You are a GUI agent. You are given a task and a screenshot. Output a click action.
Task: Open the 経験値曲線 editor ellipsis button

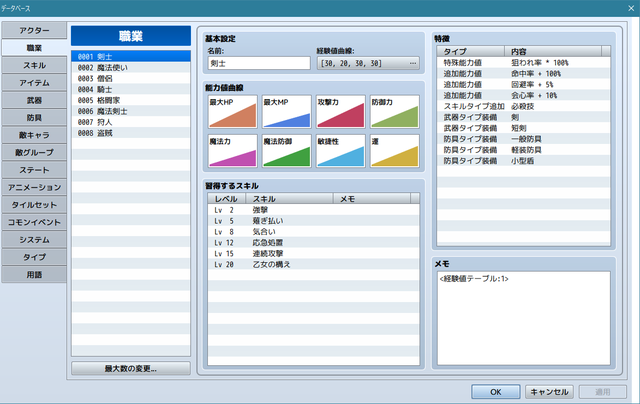click(413, 63)
